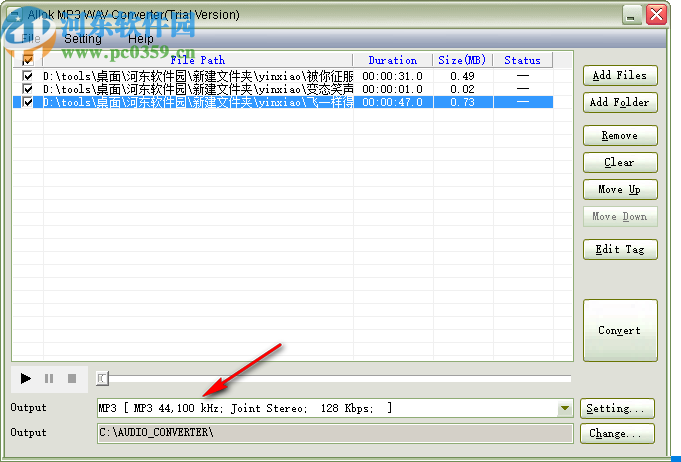681x462 pixels.
Task: Move the selected file up
Action: (620, 189)
